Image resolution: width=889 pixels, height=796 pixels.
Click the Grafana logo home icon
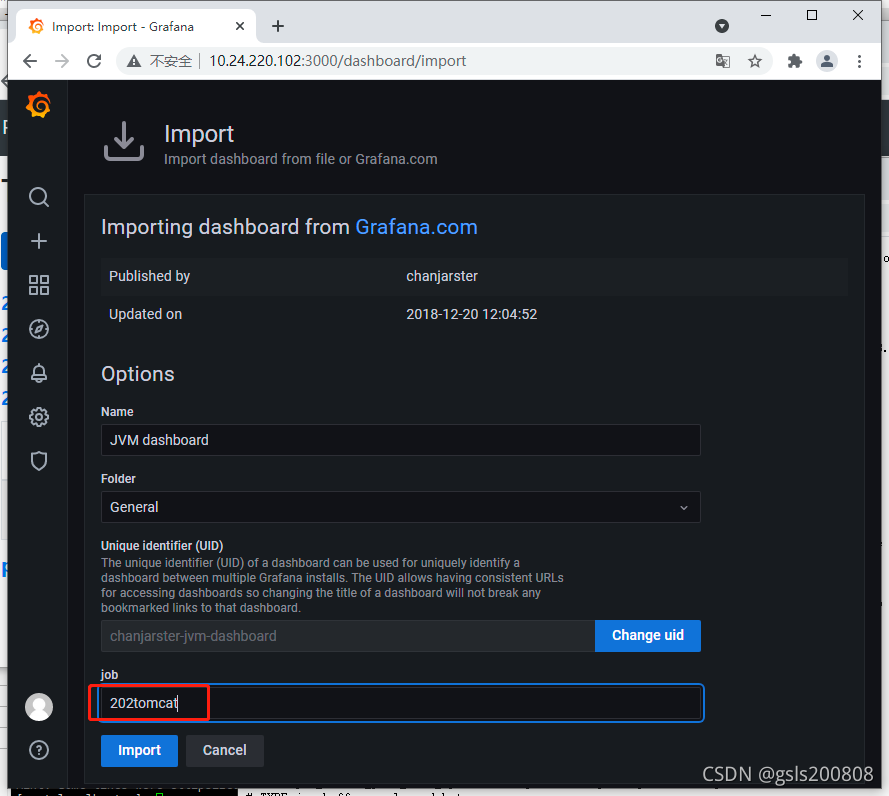tap(39, 105)
